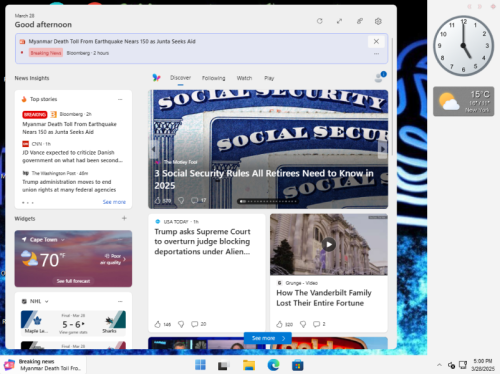Open Trump asks Supreme Court article
Screen dimensions: 500x374
coord(202,241)
